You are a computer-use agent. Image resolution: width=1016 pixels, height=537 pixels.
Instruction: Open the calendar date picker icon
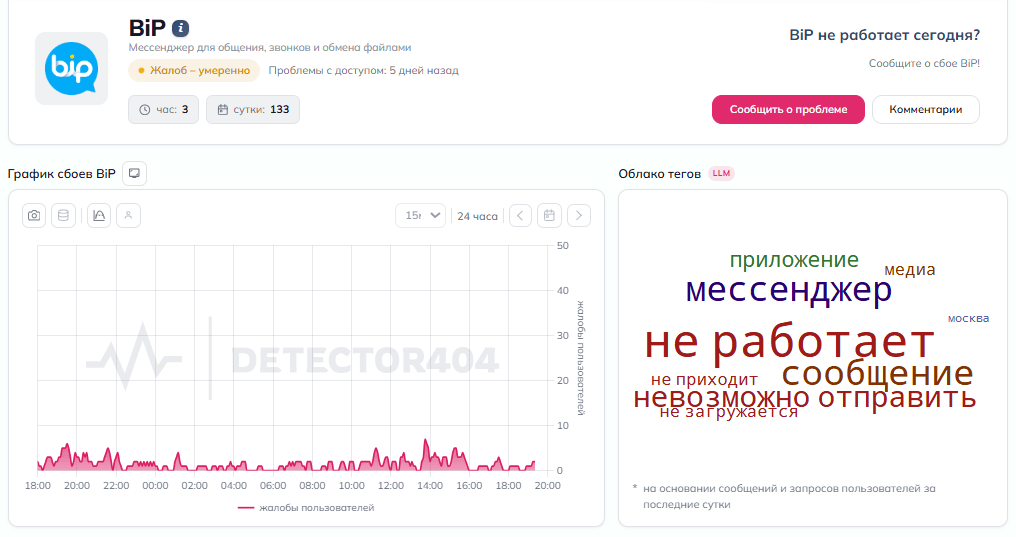pos(549,216)
